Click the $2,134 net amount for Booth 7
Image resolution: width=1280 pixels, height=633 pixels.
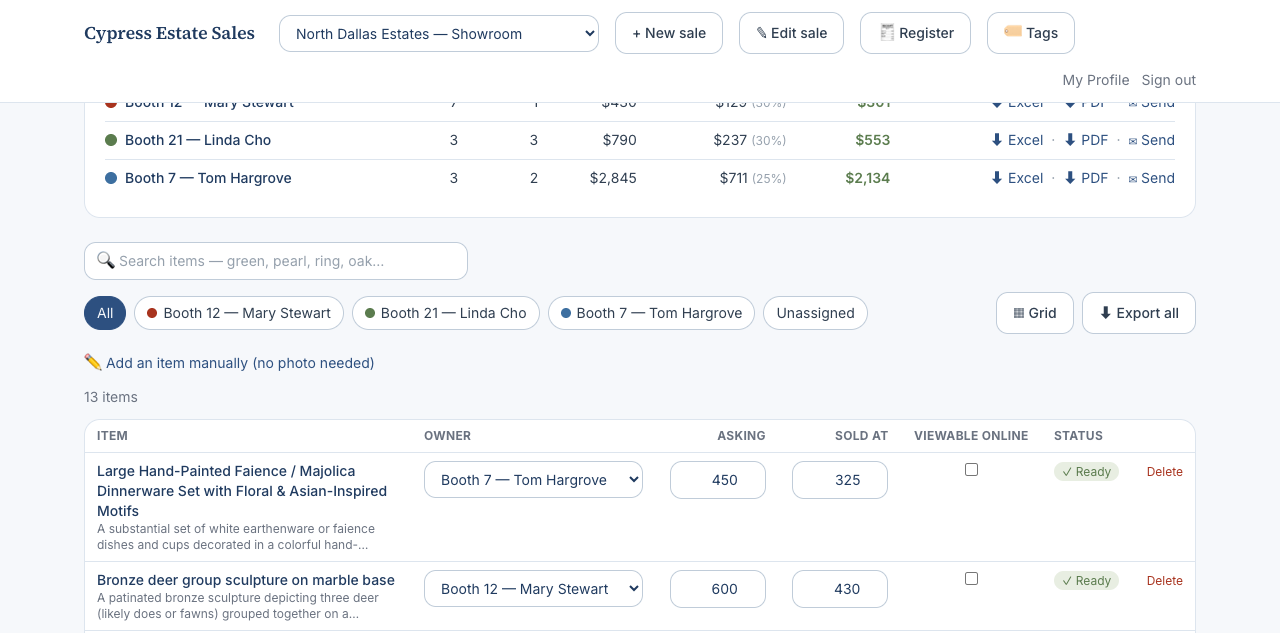(x=867, y=178)
